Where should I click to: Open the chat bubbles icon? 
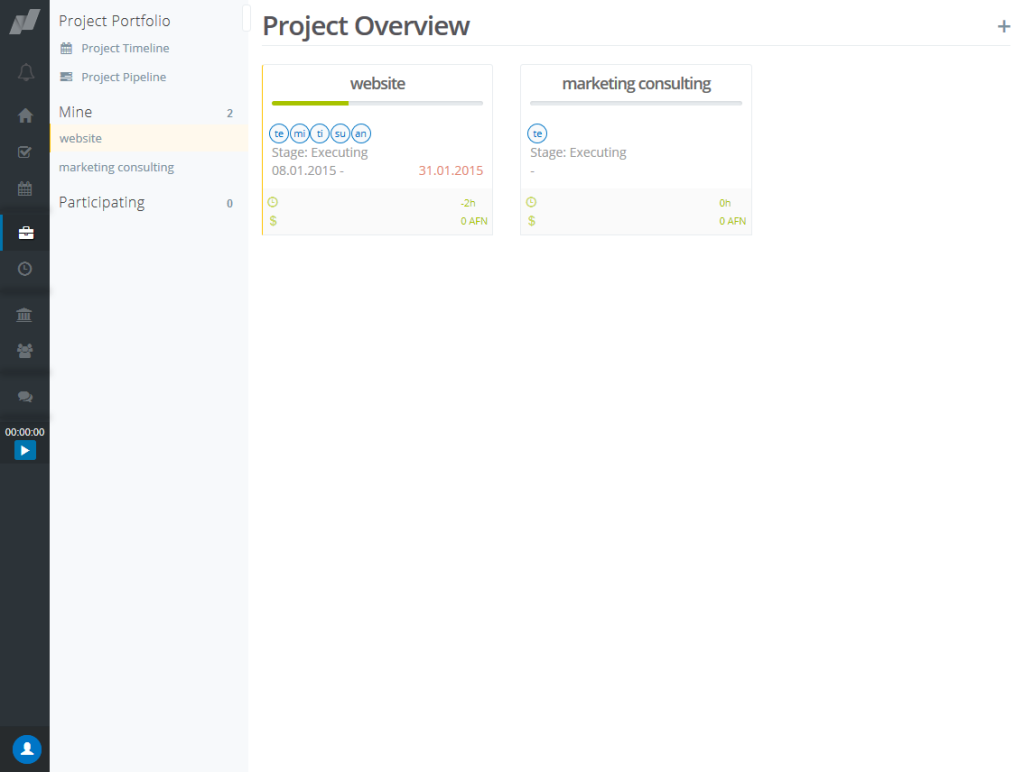click(x=25, y=397)
